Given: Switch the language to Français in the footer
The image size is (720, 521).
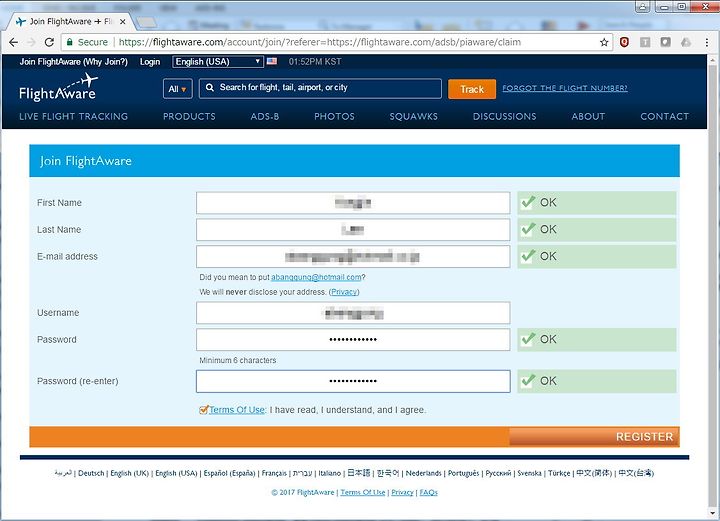Looking at the screenshot, I should [x=274, y=473].
